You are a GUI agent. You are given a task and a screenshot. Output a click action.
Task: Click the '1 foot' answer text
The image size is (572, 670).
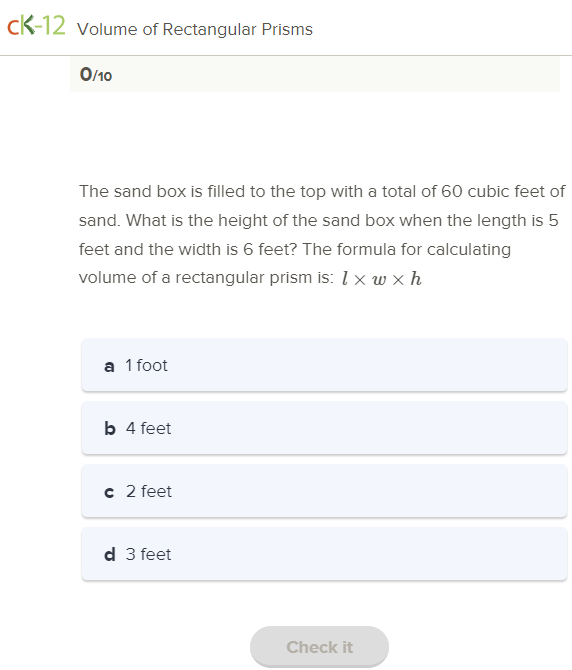[x=146, y=365]
